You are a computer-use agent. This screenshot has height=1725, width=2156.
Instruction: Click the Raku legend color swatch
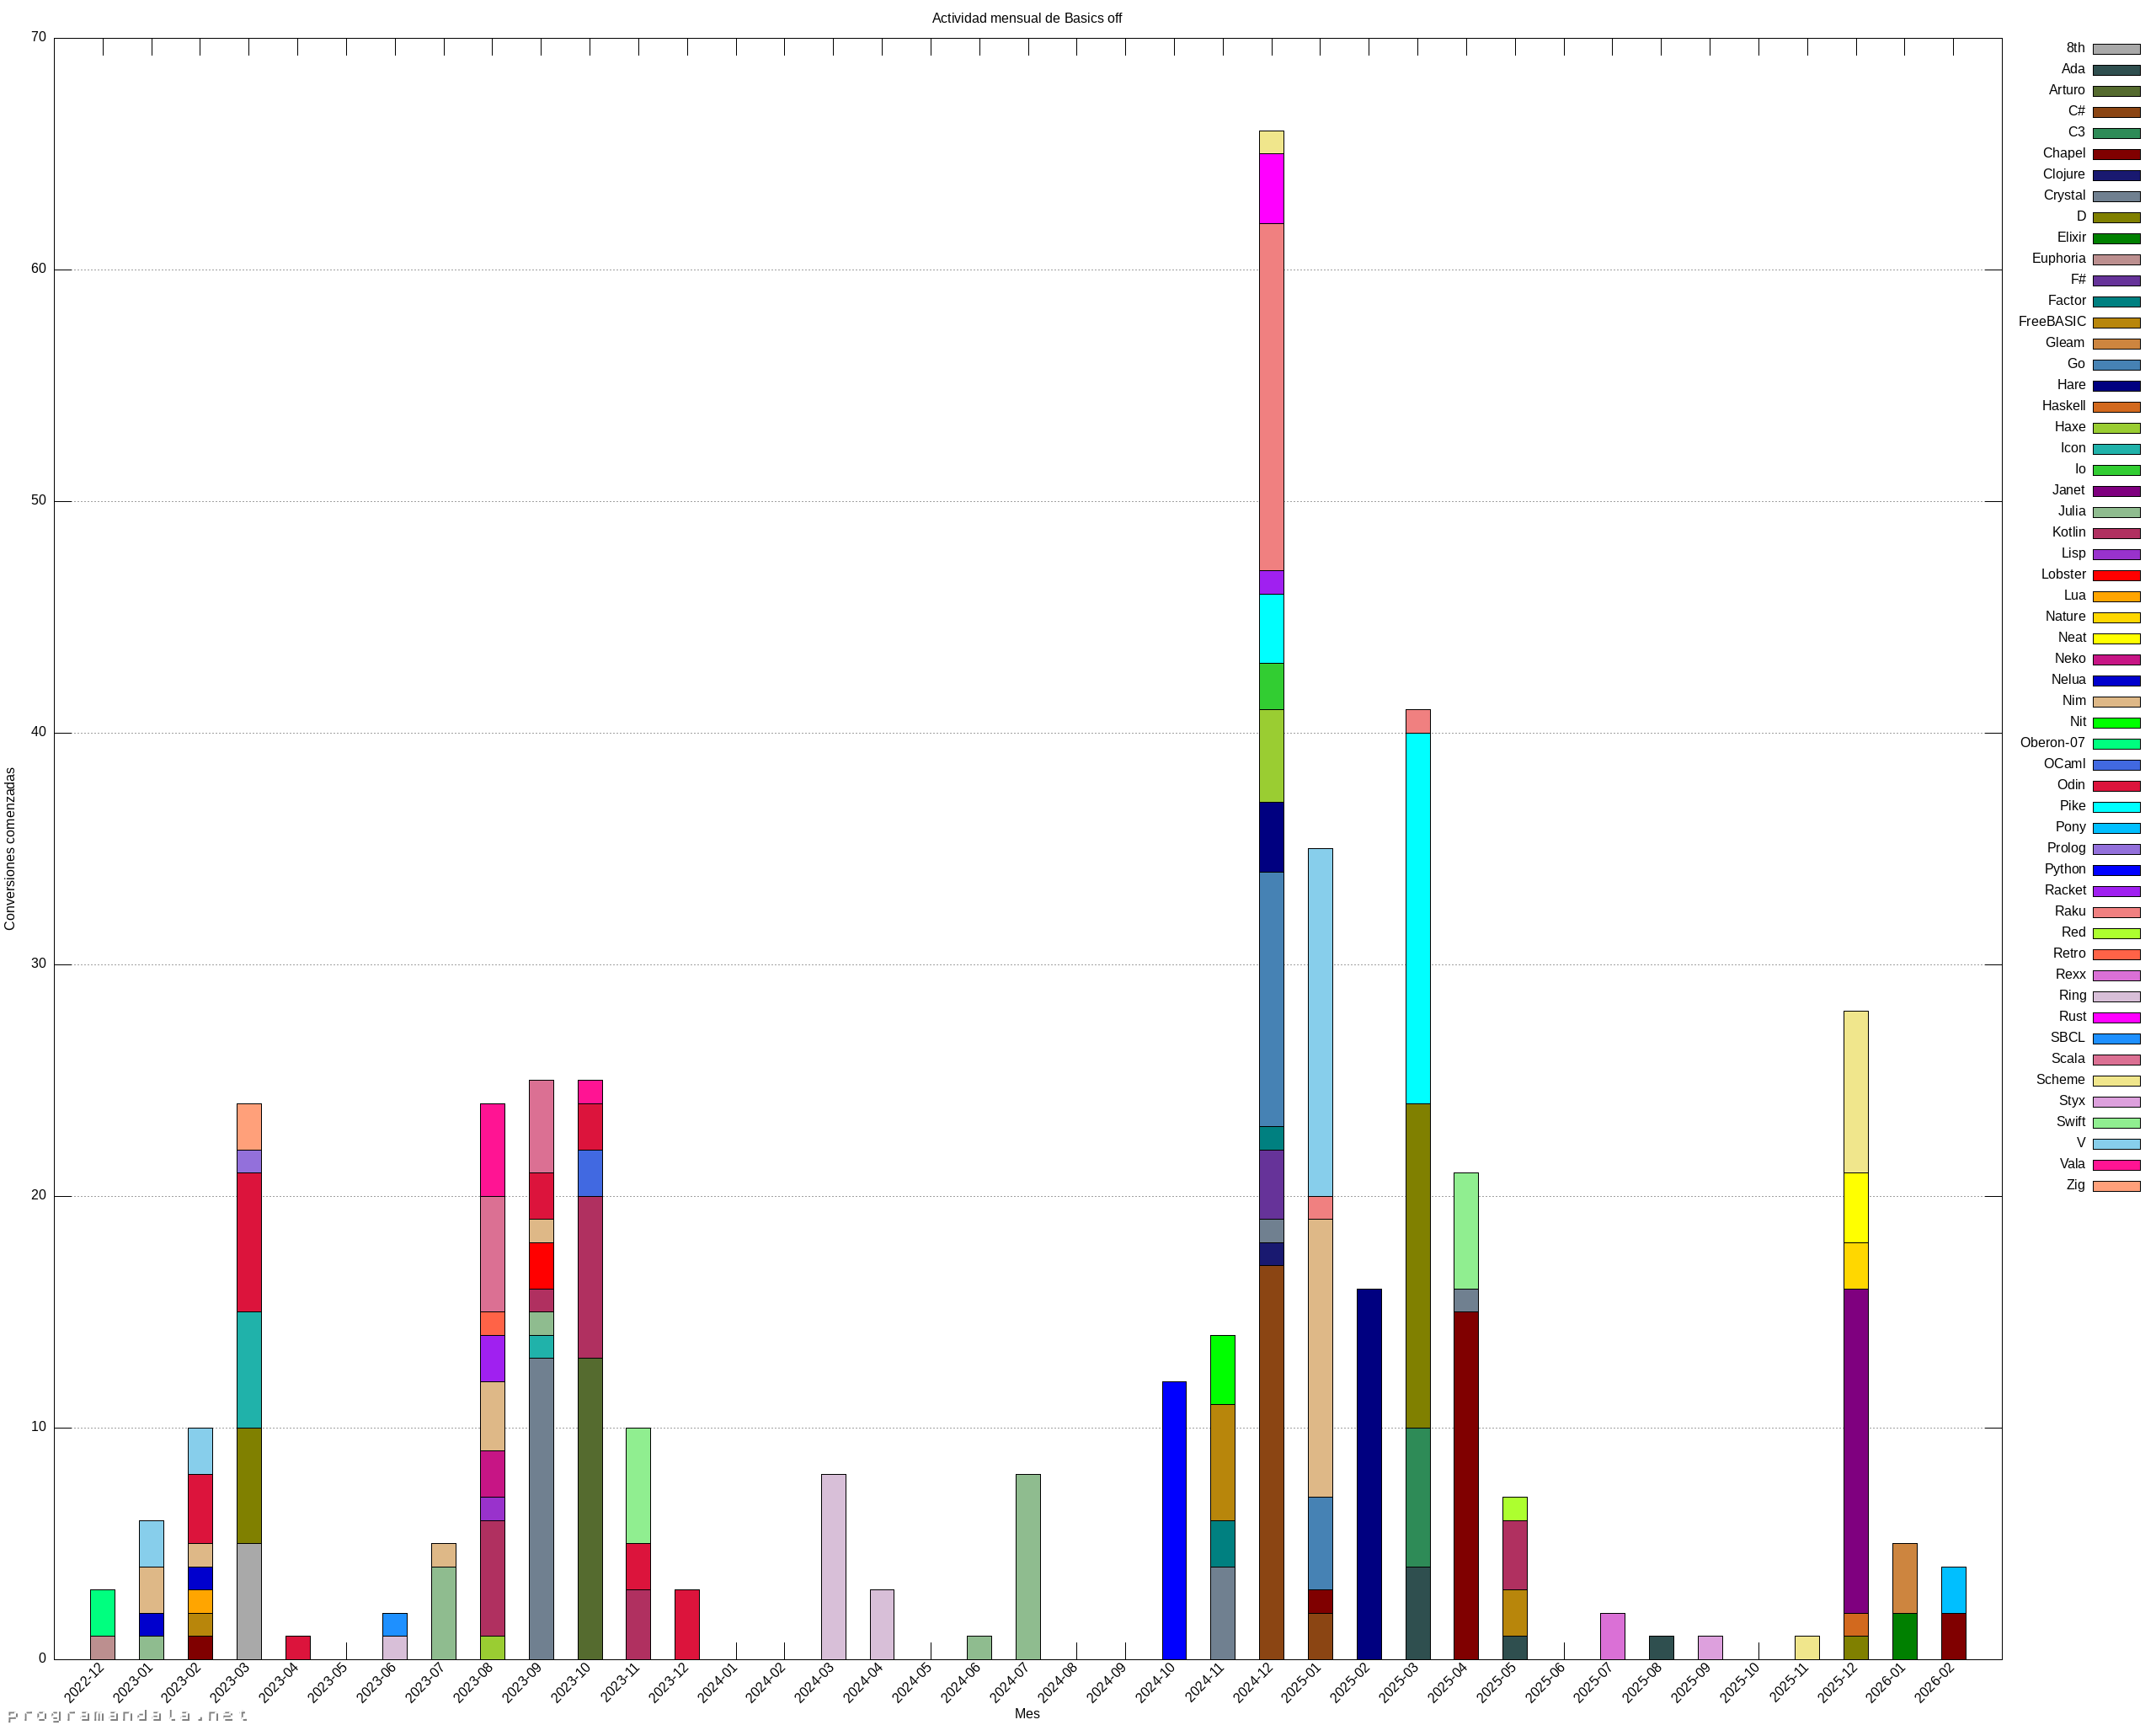click(x=2116, y=912)
